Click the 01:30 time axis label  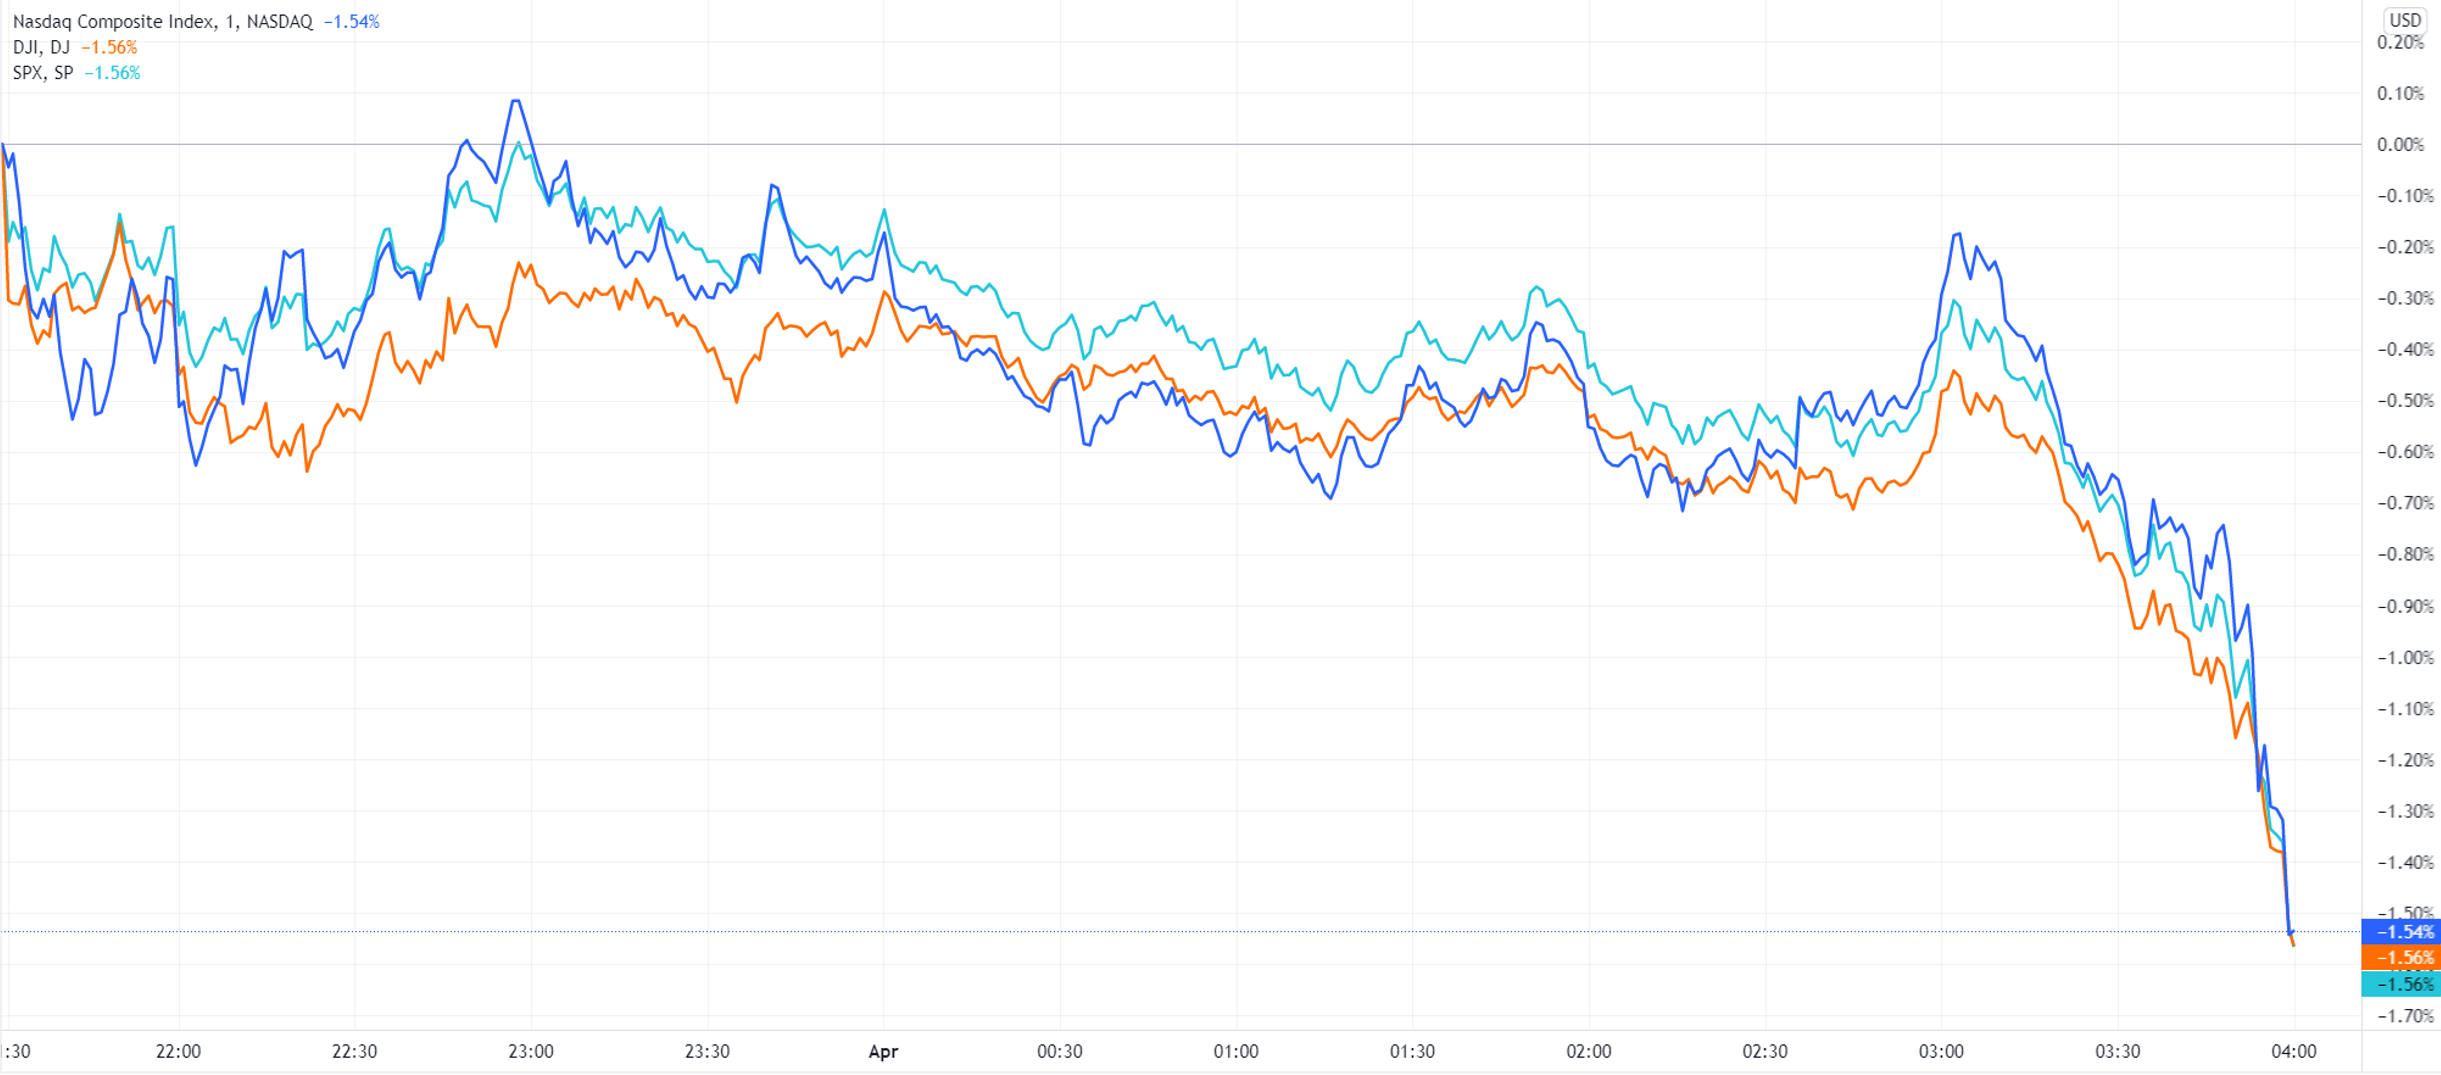[x=1412, y=1051]
